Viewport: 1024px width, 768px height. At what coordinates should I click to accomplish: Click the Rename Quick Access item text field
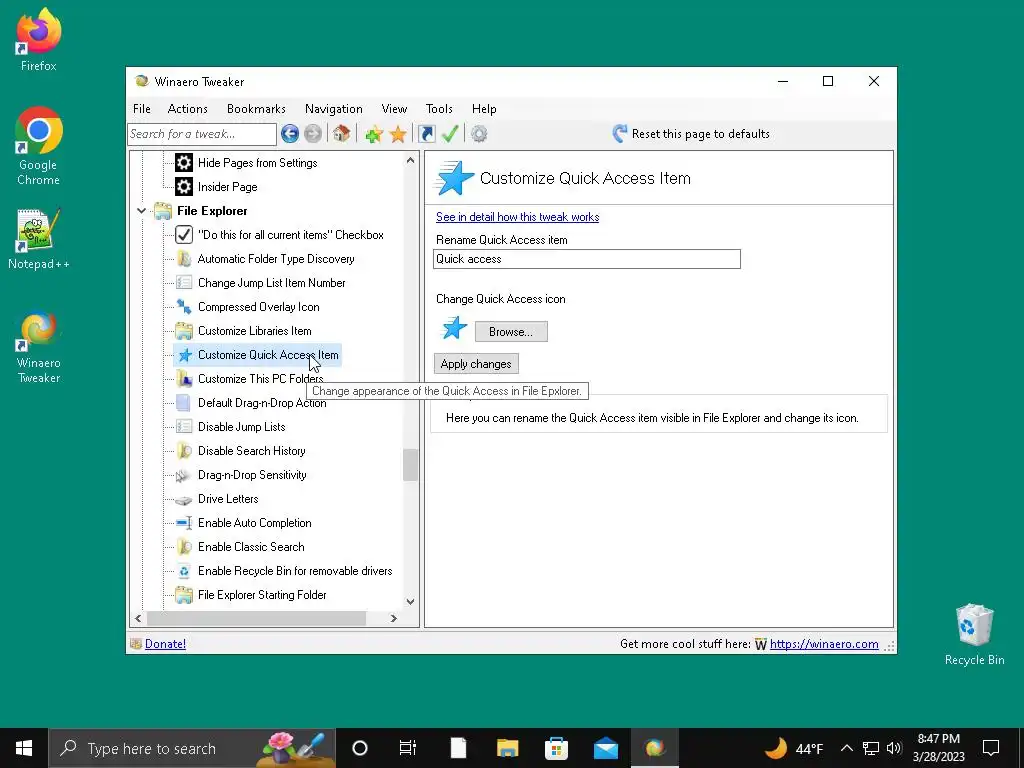coord(586,259)
